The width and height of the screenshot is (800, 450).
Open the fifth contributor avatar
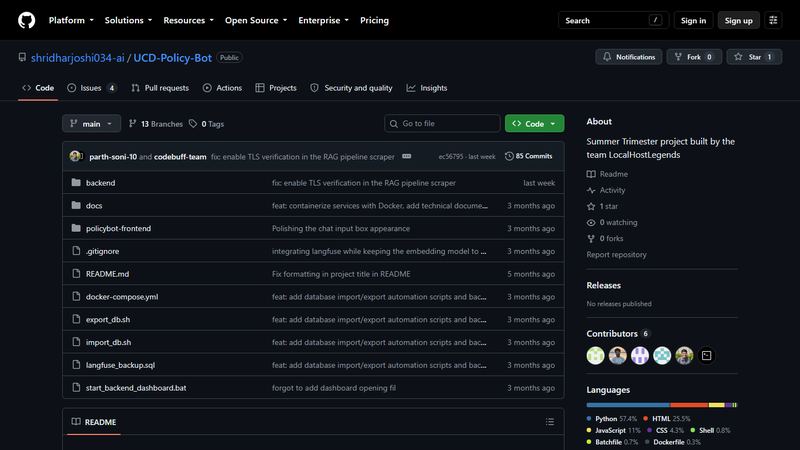(684, 355)
